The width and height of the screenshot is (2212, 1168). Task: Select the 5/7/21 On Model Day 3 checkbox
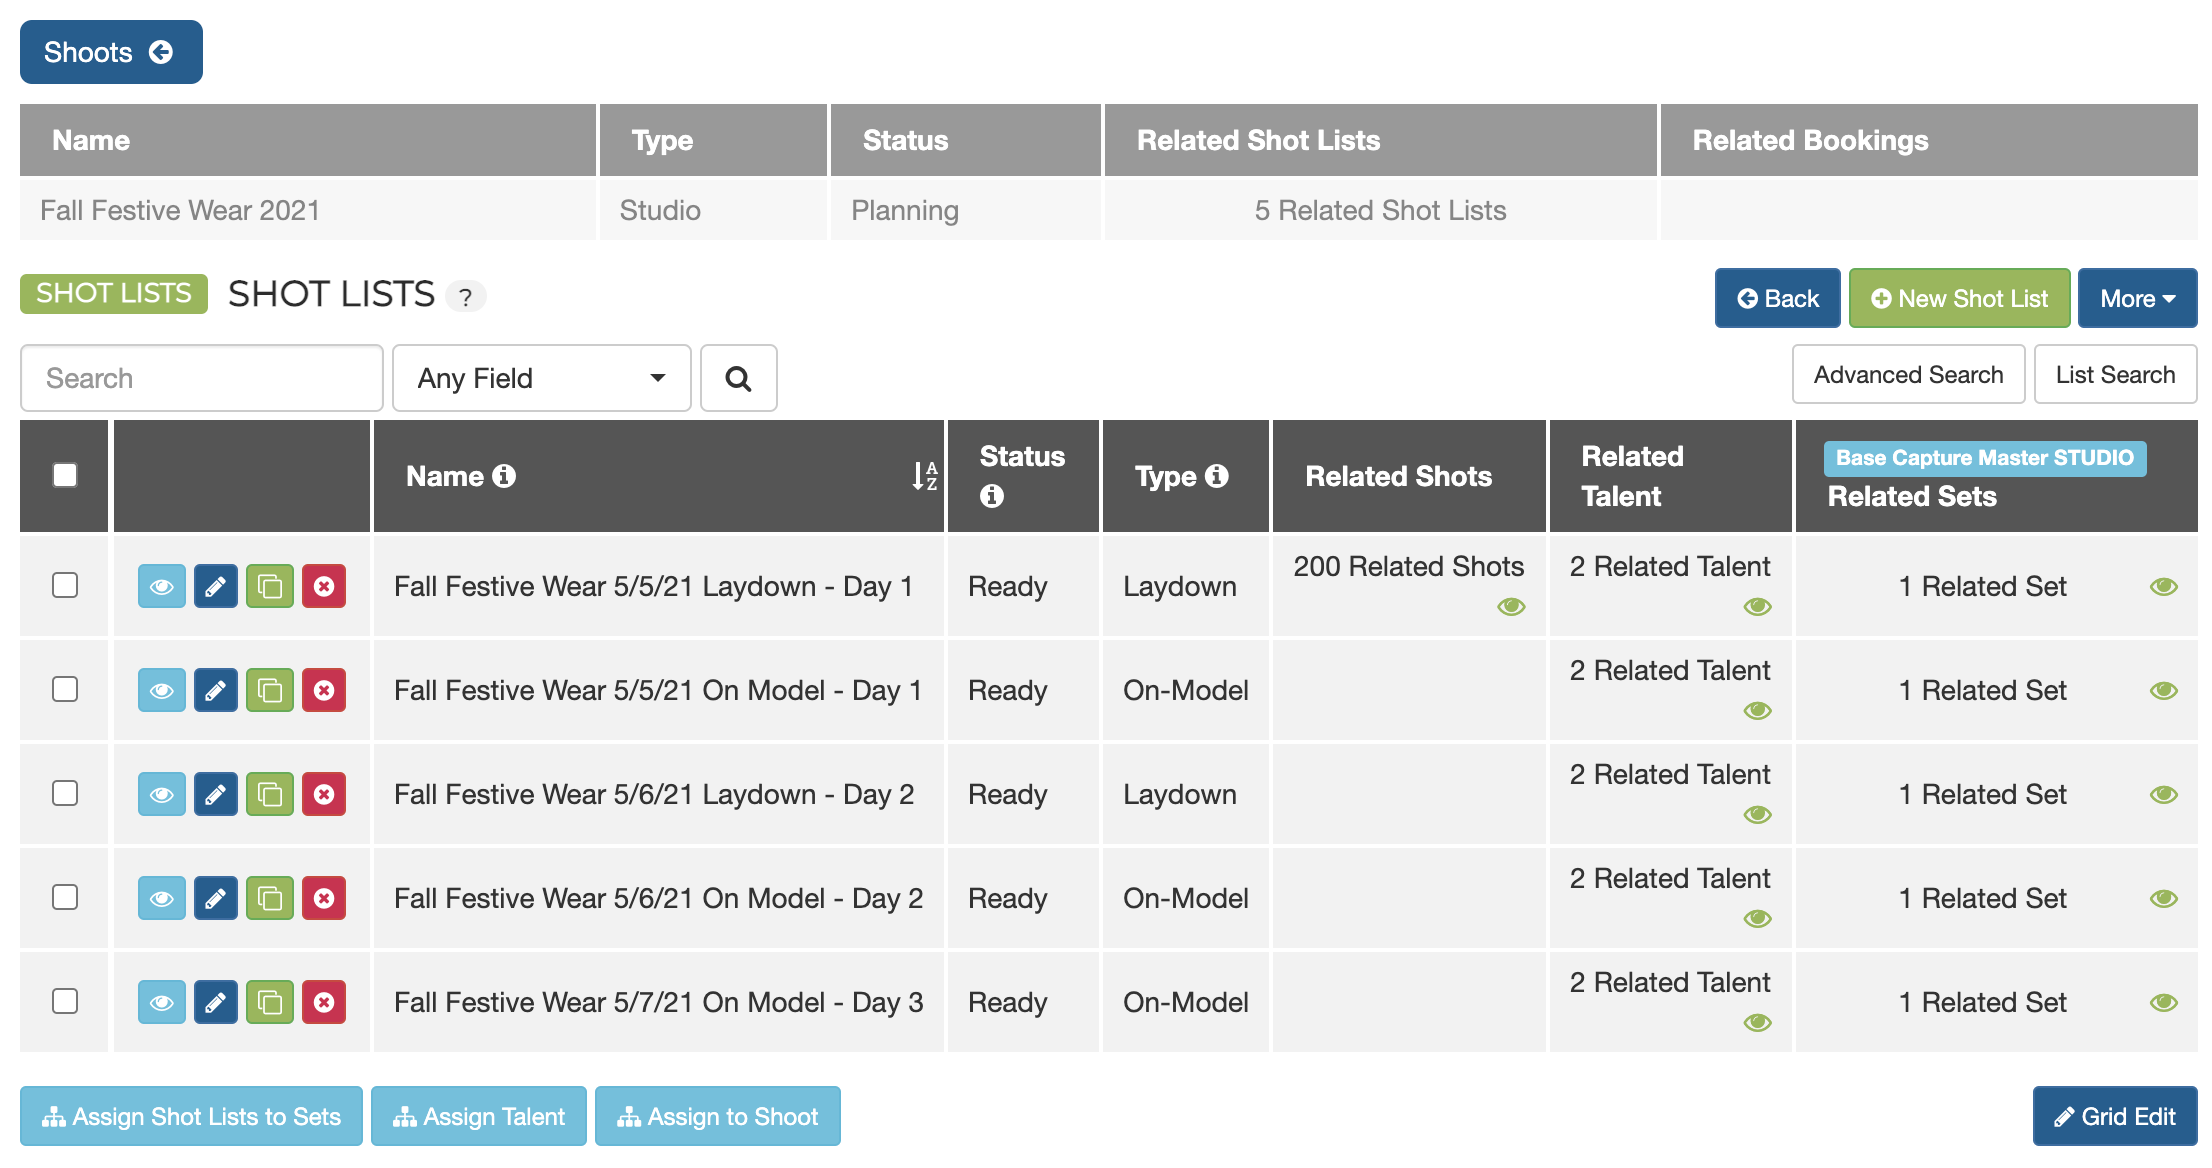65,1001
